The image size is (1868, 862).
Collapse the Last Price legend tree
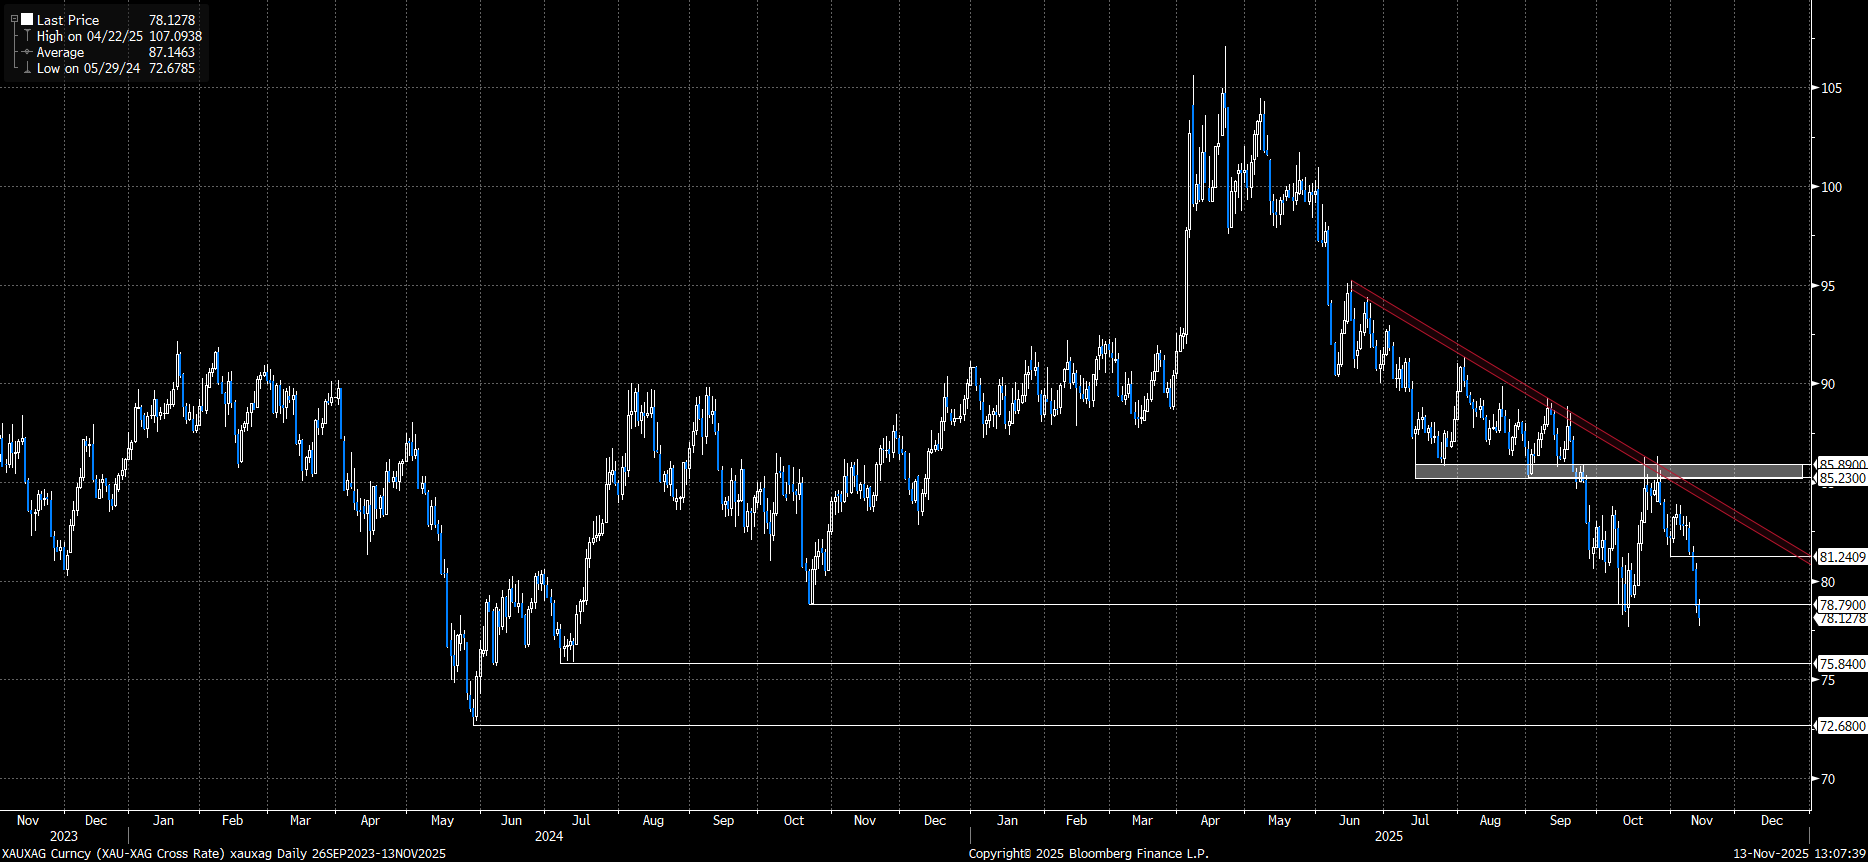click(x=14, y=19)
